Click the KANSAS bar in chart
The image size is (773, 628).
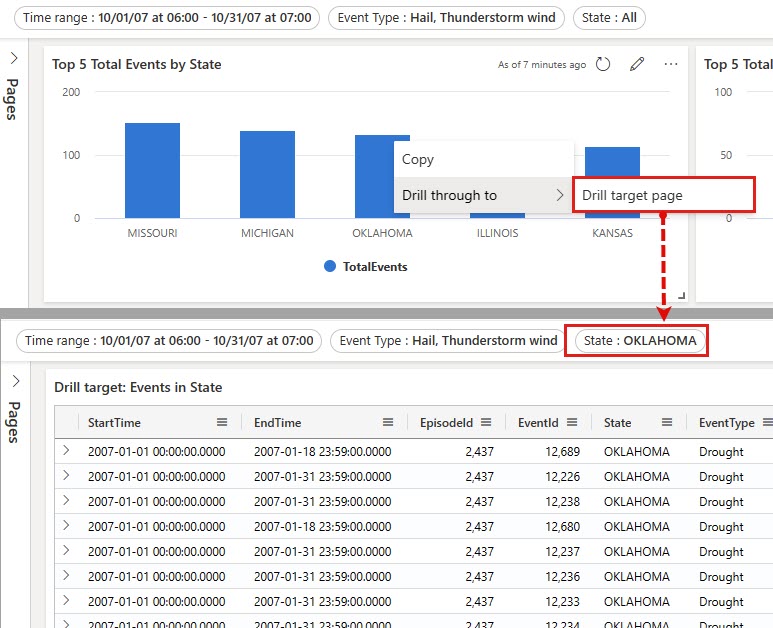coord(612,162)
